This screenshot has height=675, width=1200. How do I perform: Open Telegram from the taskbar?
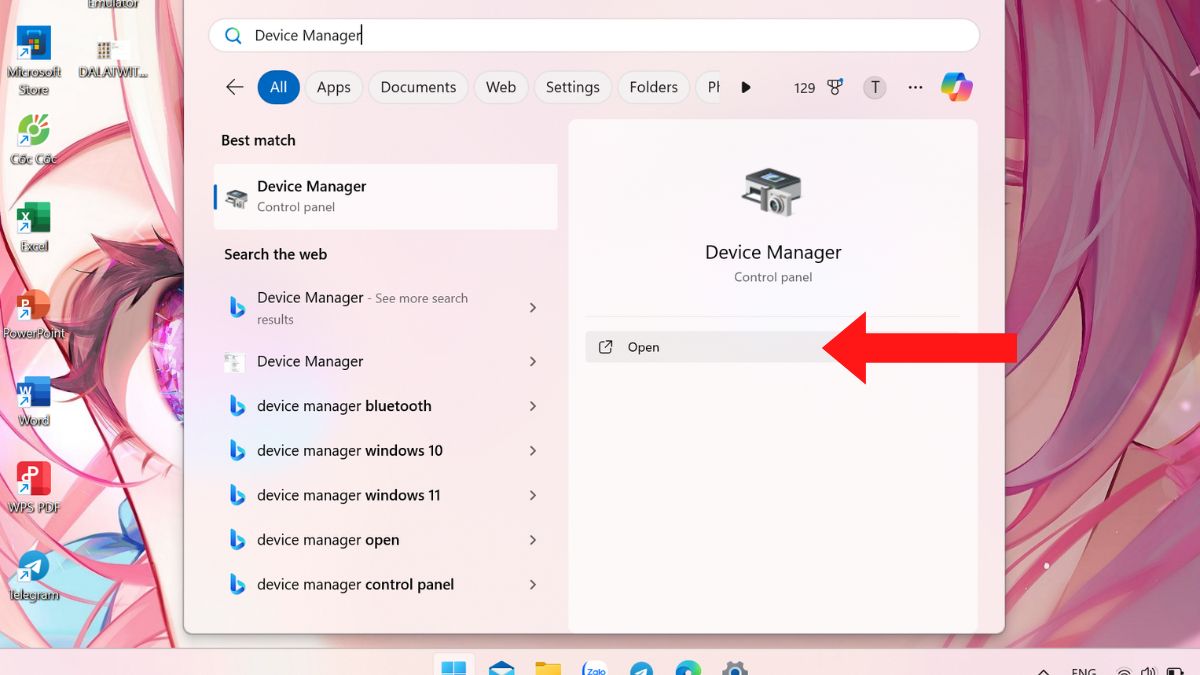(641, 668)
